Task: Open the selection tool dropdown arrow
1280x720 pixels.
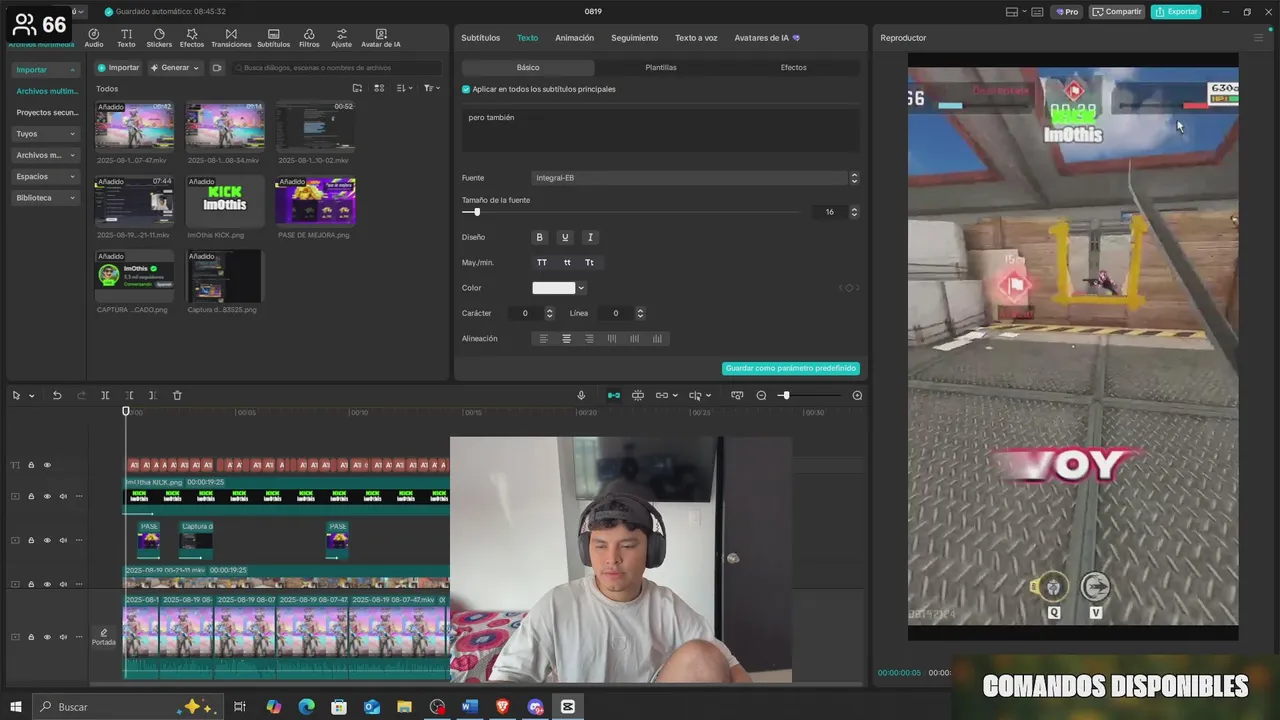Action: pos(31,396)
